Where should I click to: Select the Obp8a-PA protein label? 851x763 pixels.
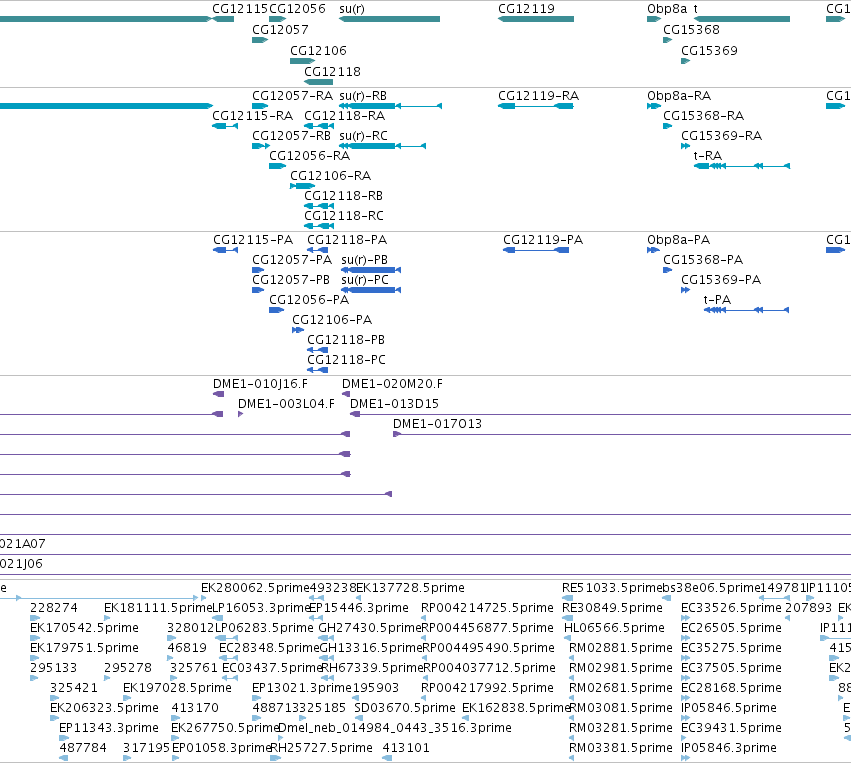(678, 240)
